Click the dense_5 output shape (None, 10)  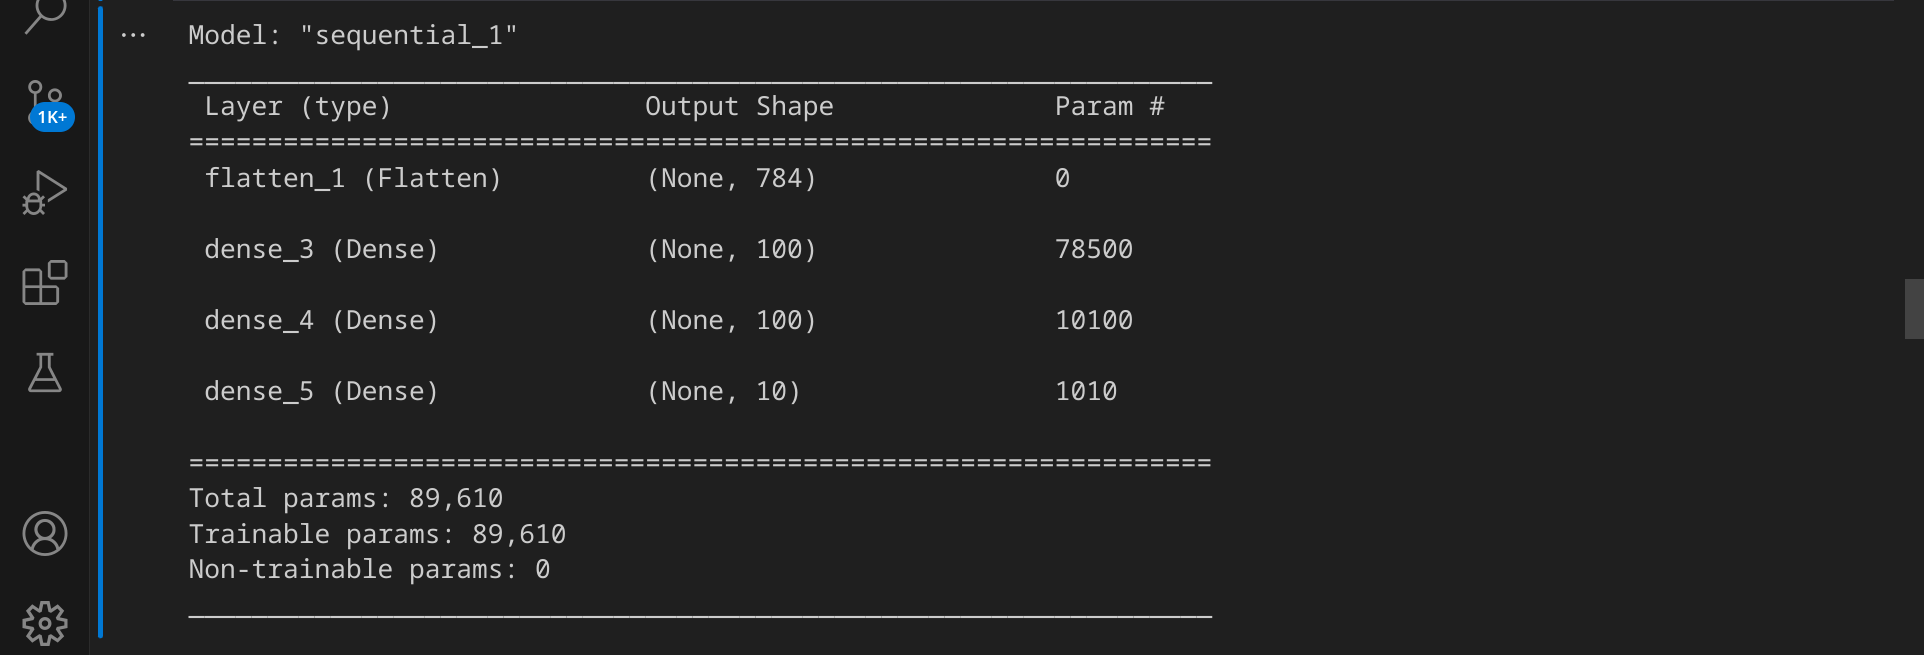724,392
